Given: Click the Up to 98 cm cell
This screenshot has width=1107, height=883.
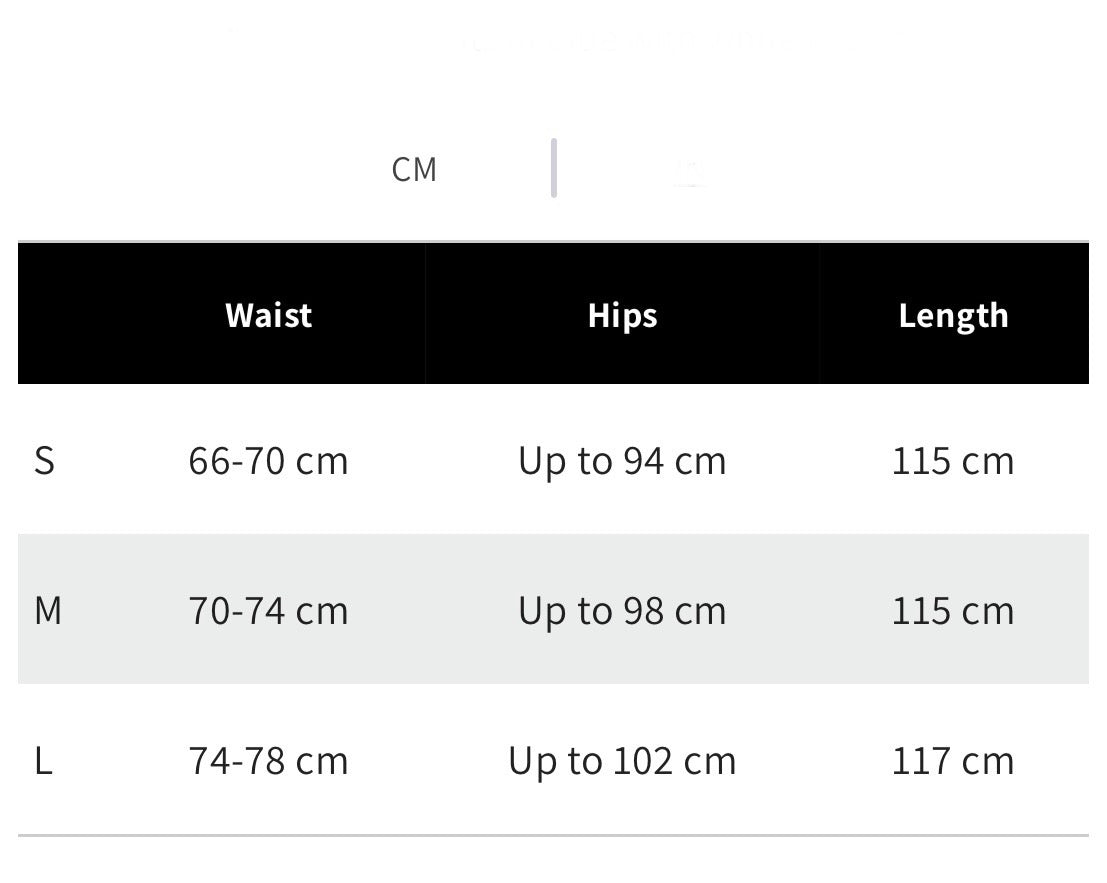Looking at the screenshot, I should point(622,611).
